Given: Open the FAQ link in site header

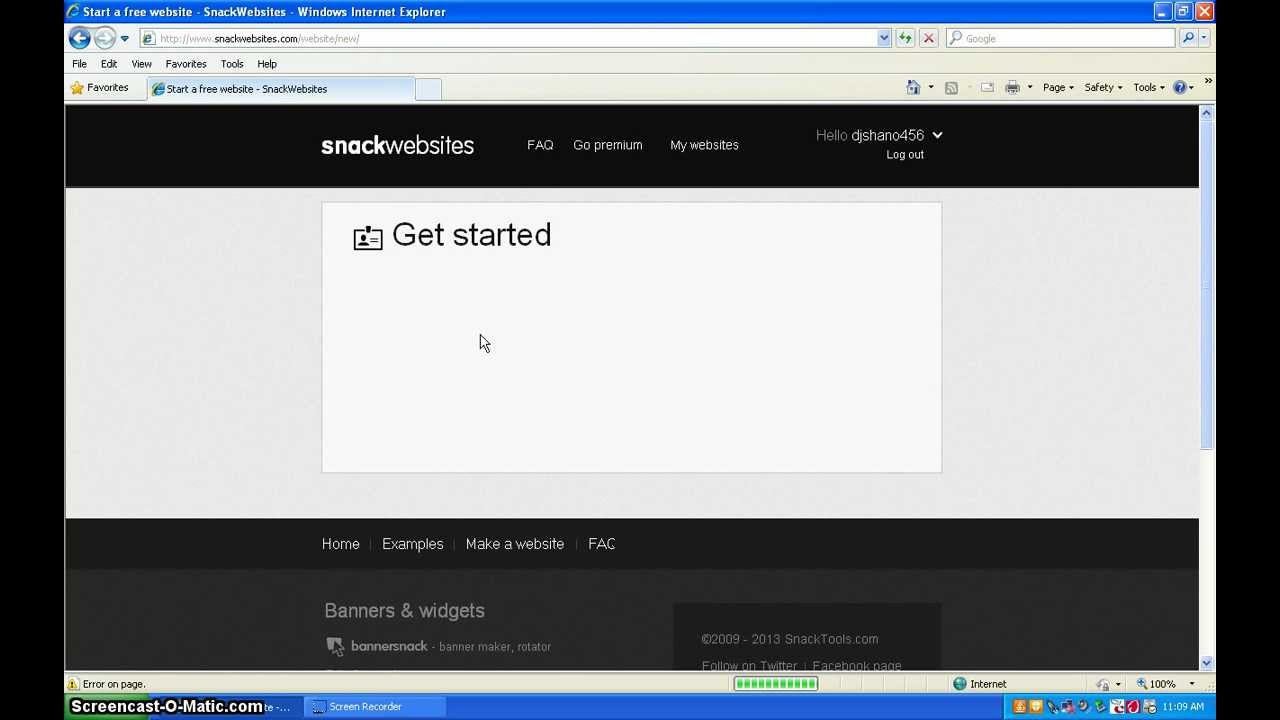Looking at the screenshot, I should [540, 145].
